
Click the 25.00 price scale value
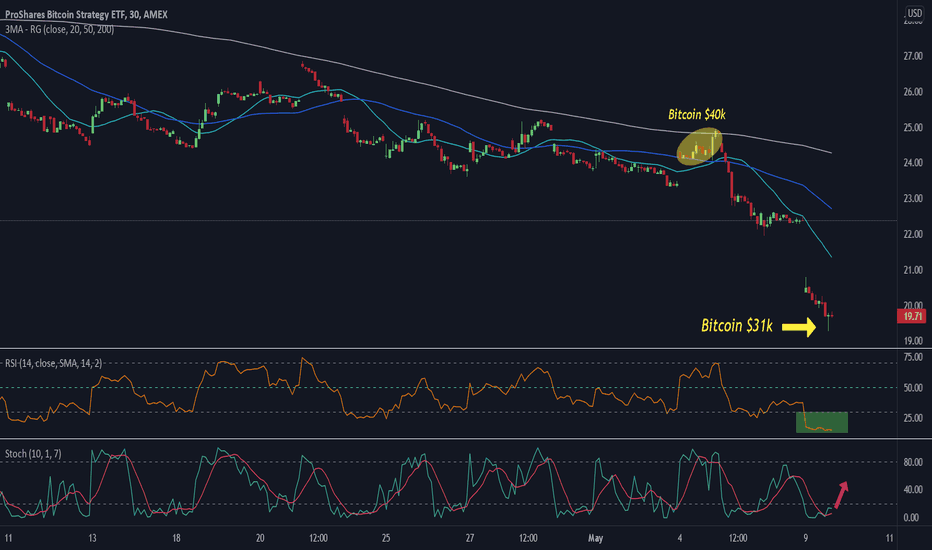[x=912, y=127]
